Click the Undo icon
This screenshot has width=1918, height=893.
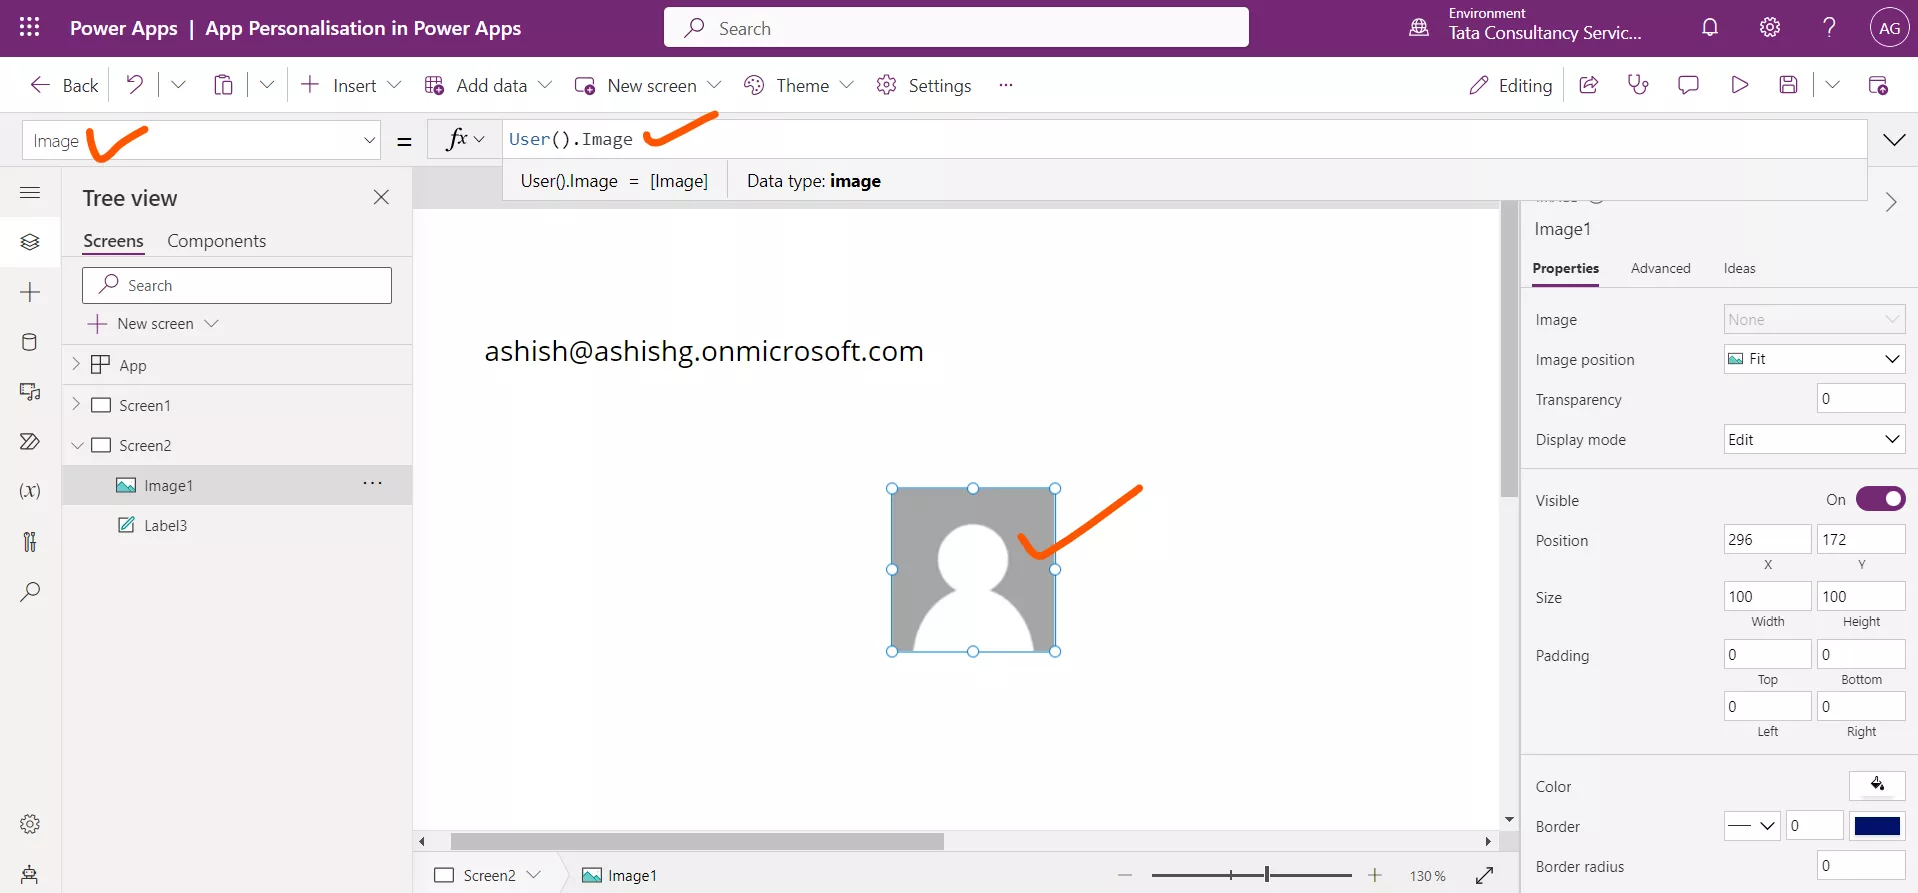[134, 85]
